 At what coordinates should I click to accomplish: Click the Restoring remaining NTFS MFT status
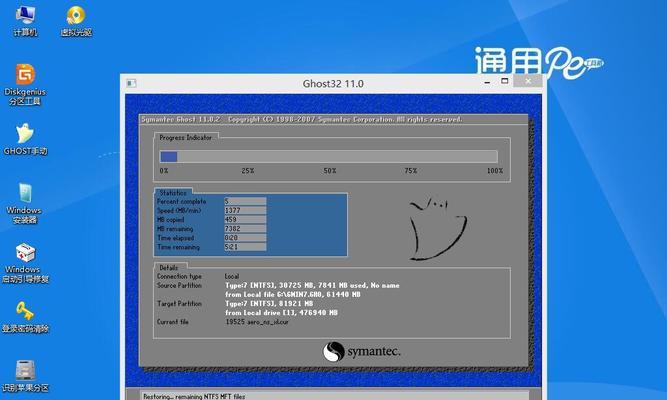pyautogui.click(x=194, y=396)
